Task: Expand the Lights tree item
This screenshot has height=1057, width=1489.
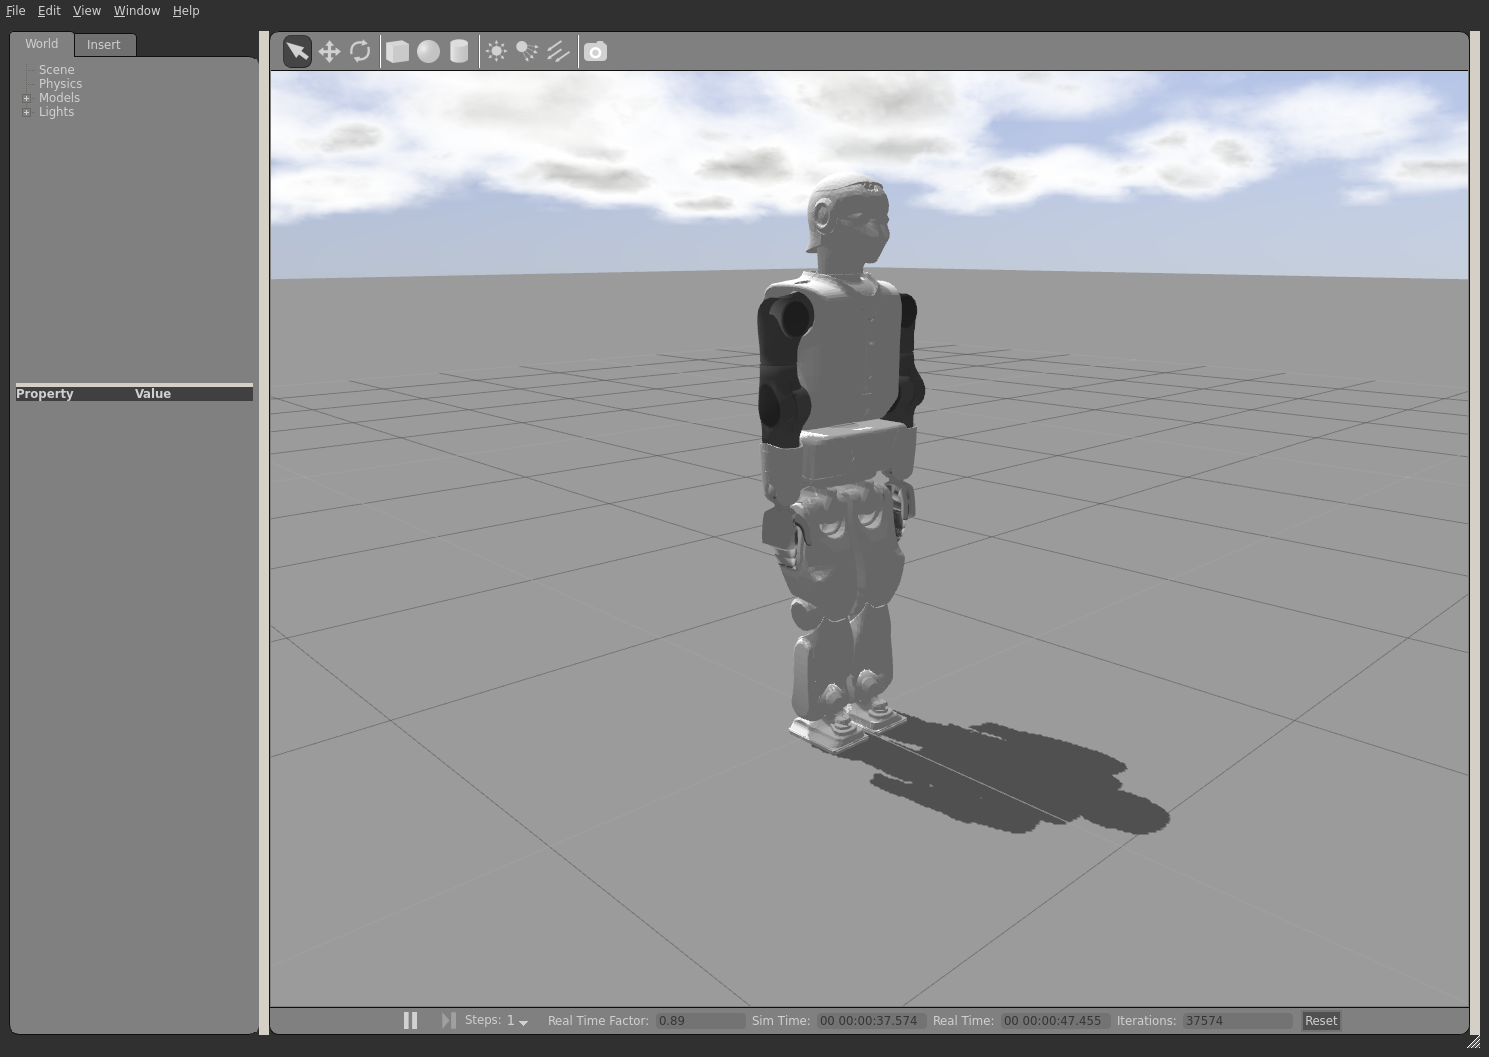Action: click(x=27, y=112)
